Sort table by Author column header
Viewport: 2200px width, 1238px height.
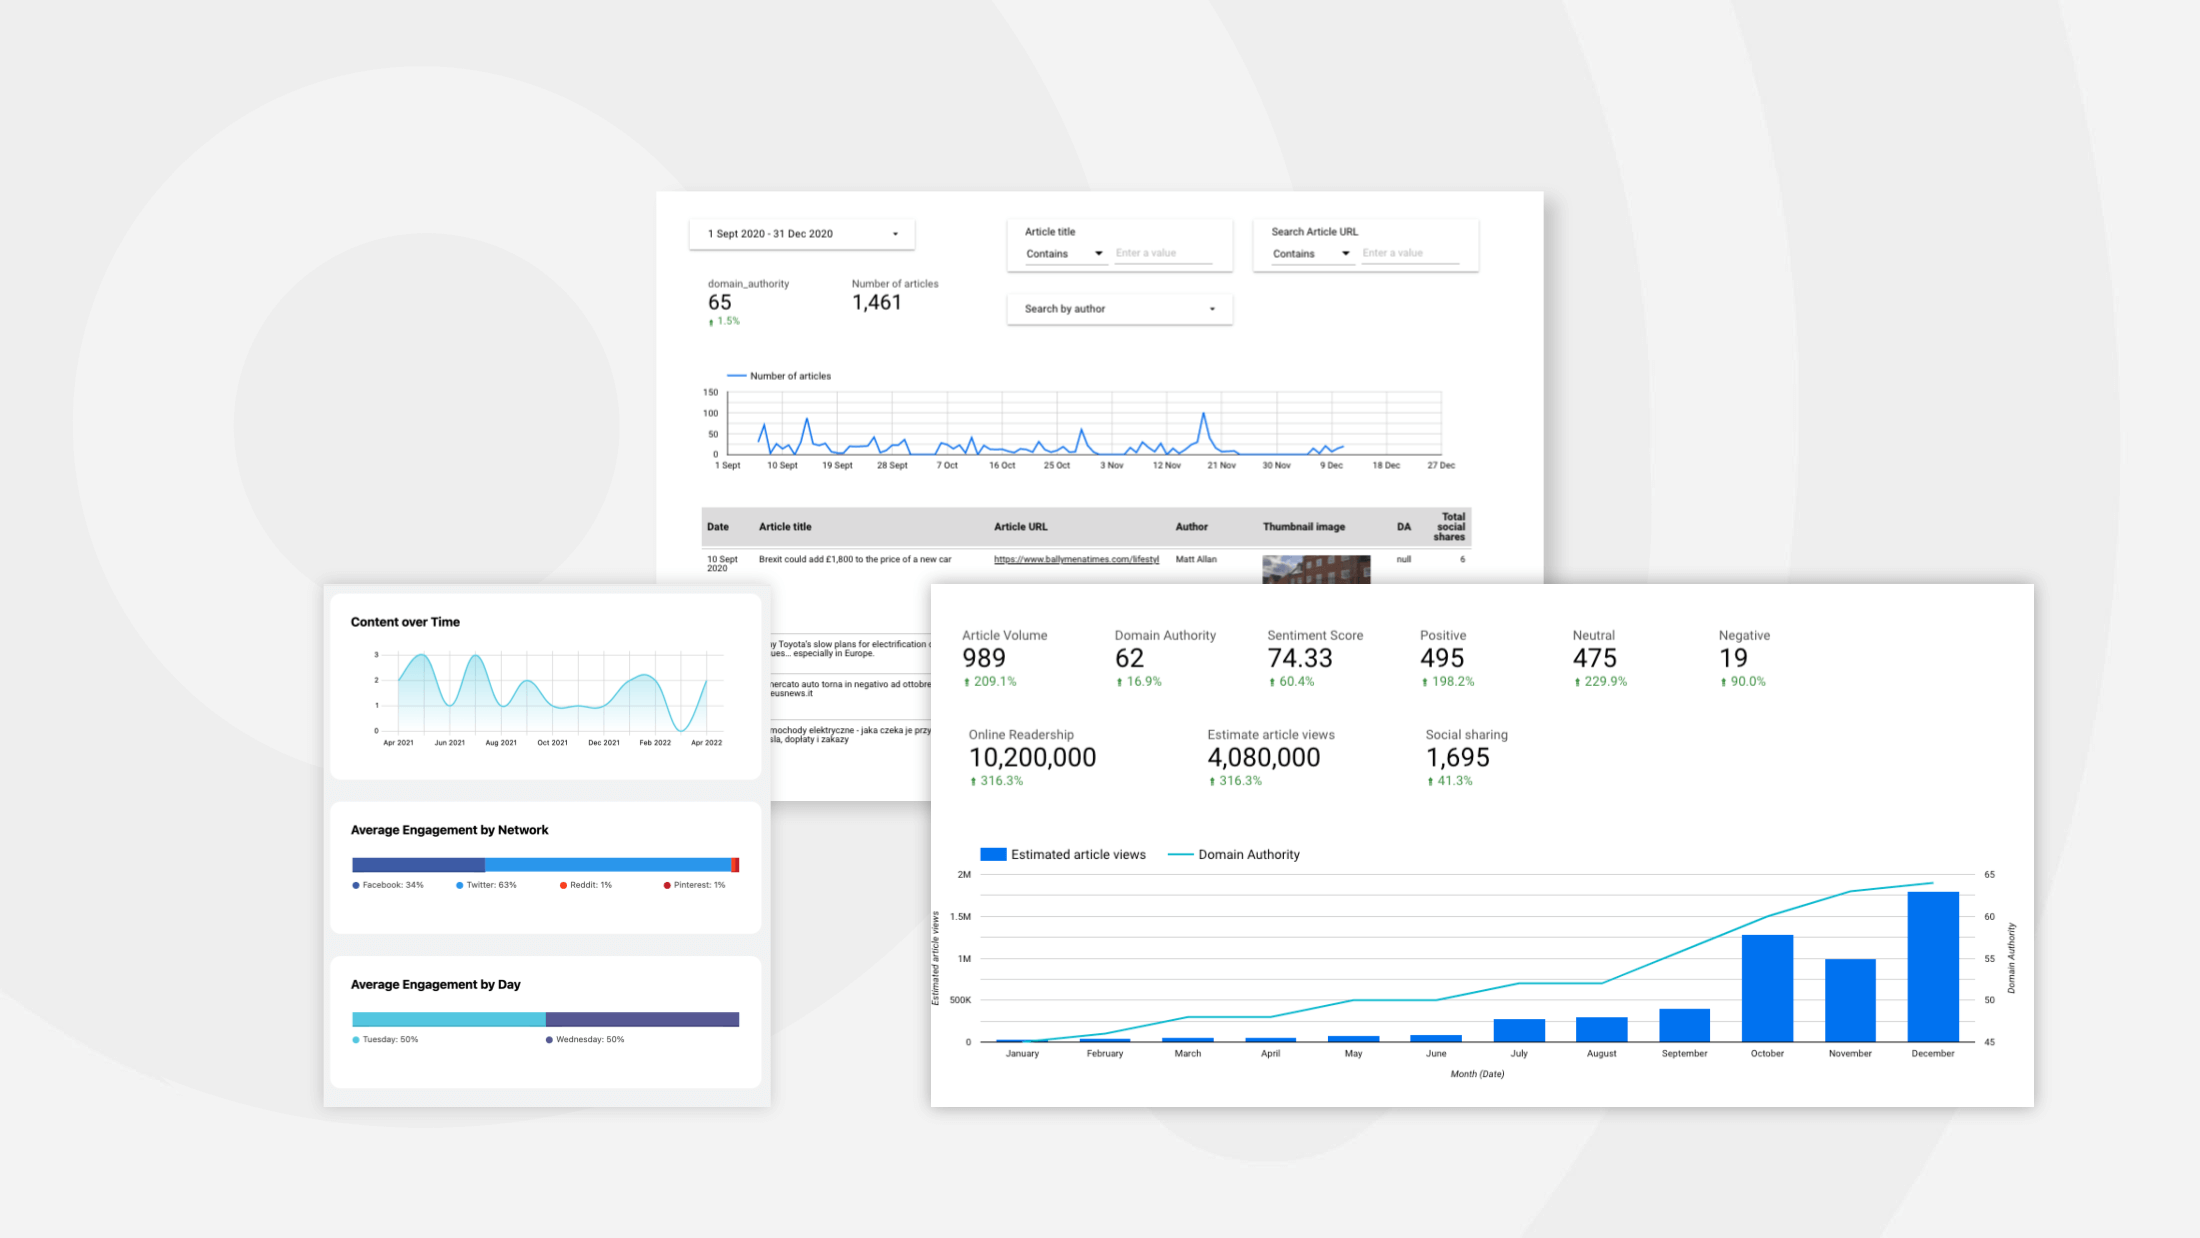[1191, 527]
